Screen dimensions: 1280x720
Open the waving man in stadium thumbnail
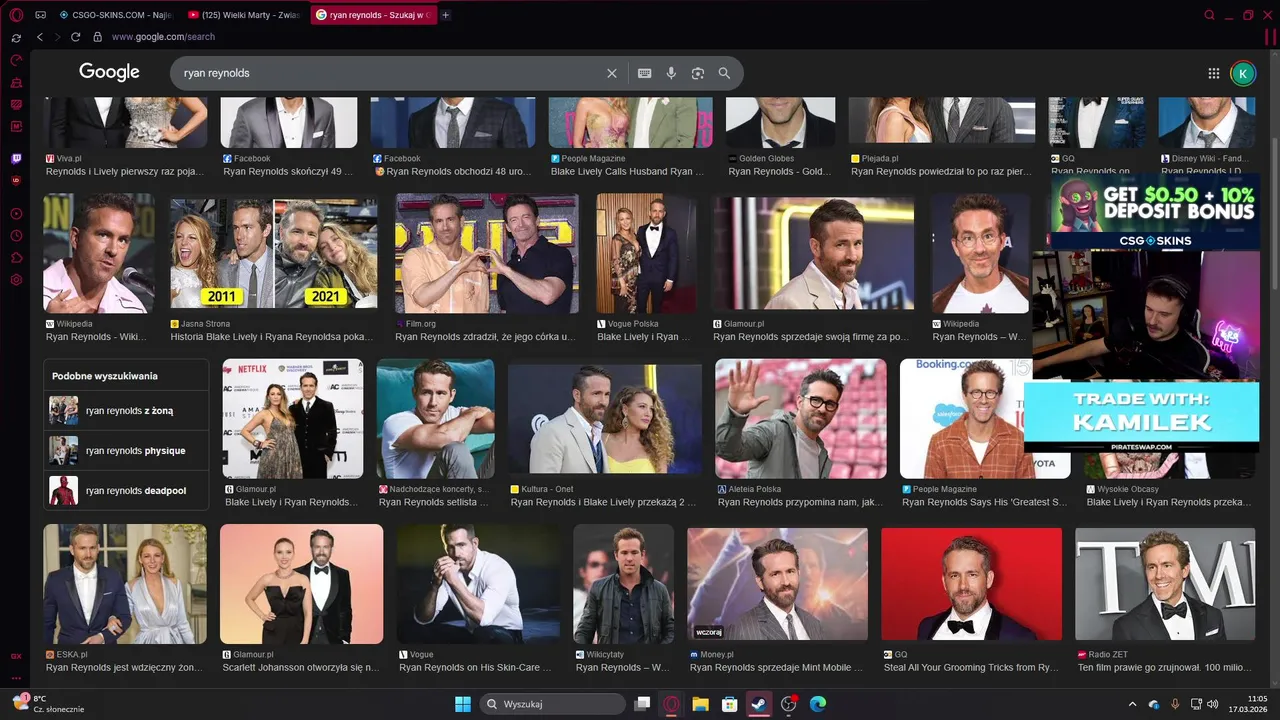tap(801, 419)
